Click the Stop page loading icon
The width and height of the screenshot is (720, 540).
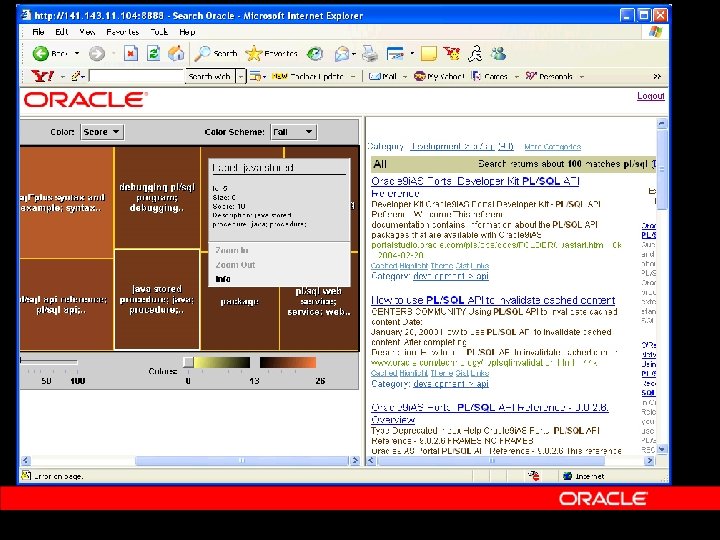(131, 54)
